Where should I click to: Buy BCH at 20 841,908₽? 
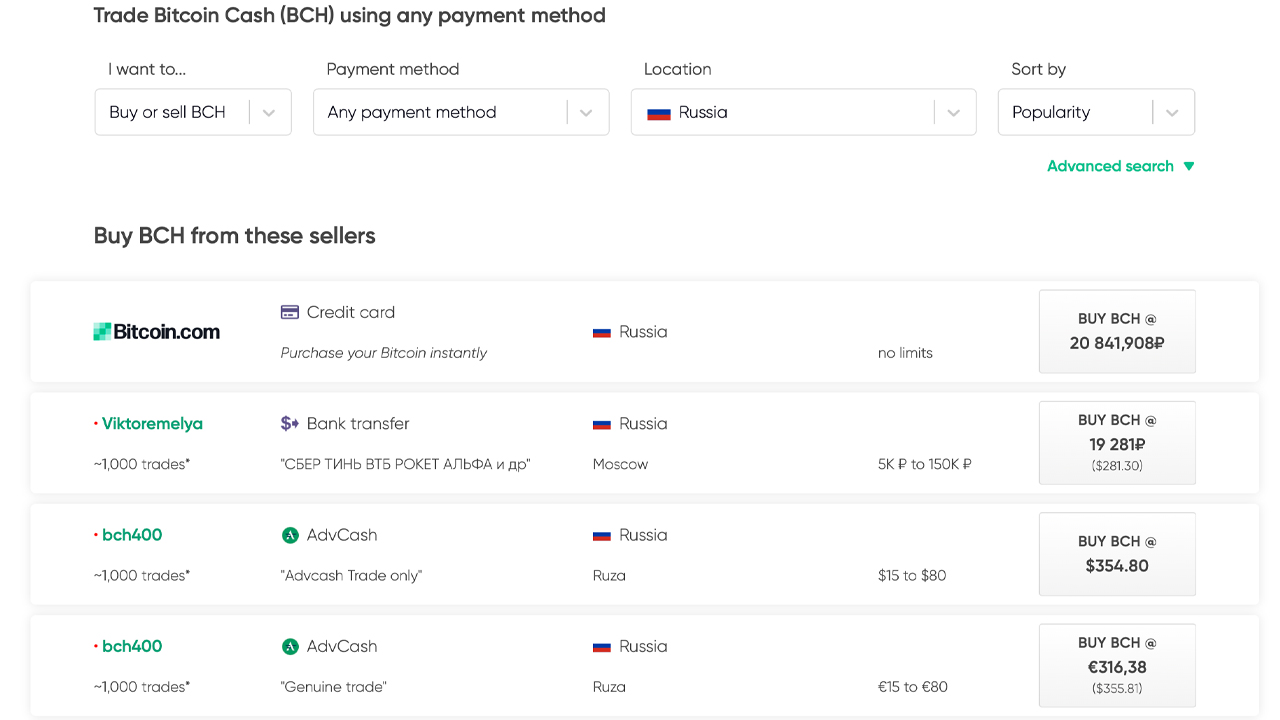[1117, 331]
